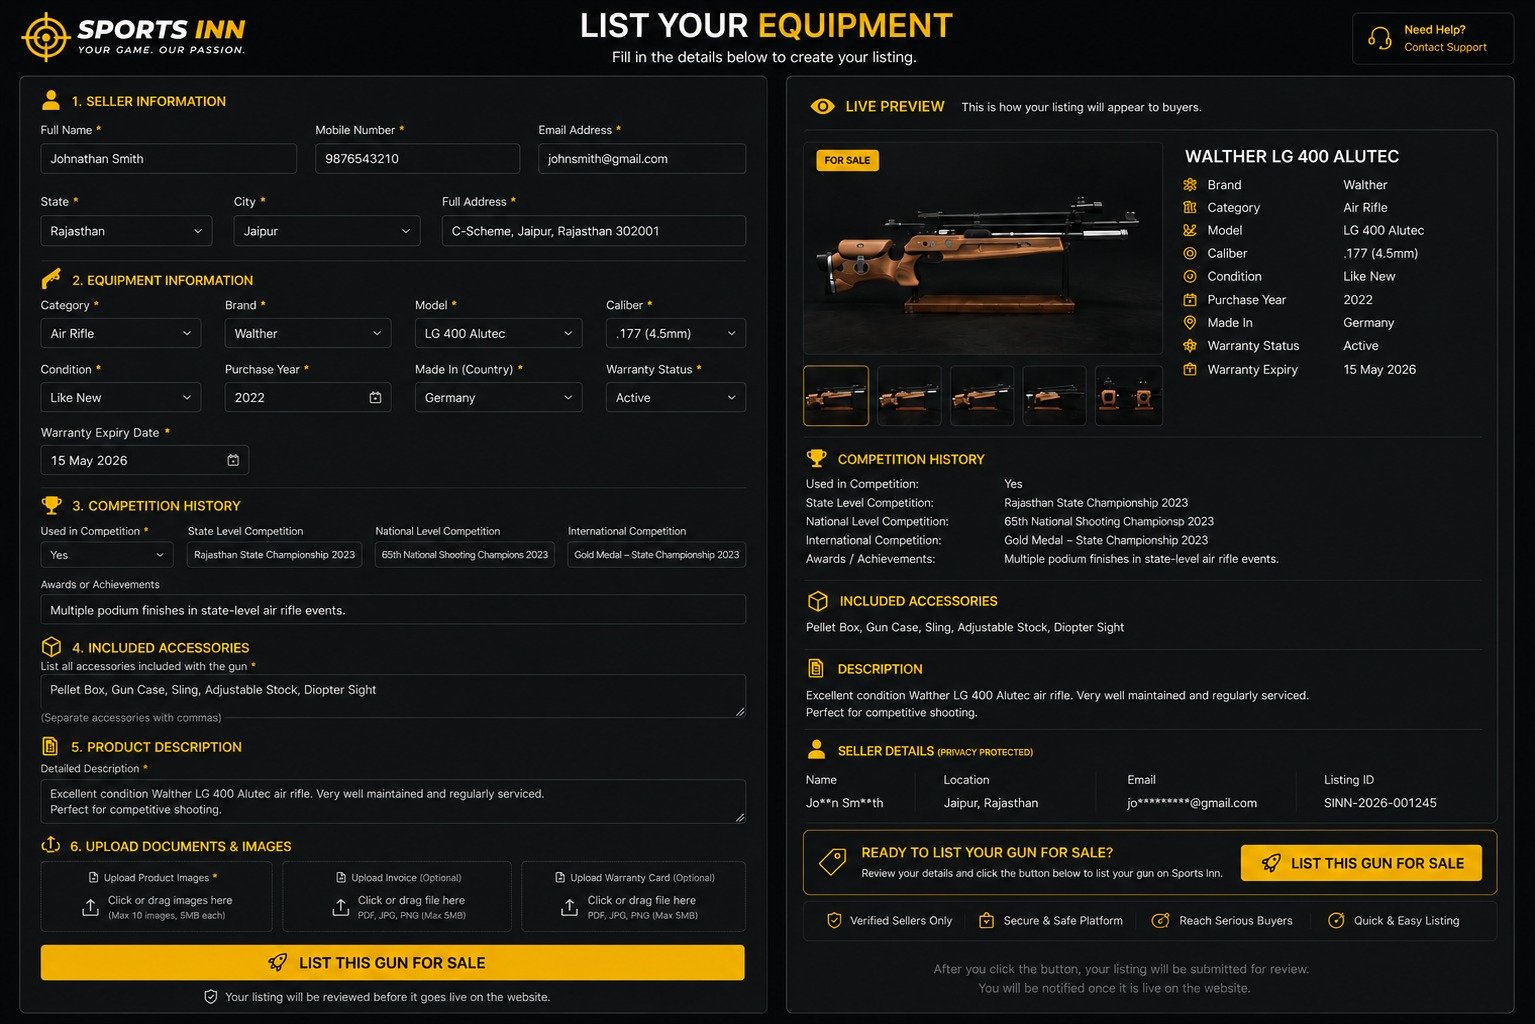This screenshot has height=1024, width=1535.
Task: Click the Quick & Easy Listing icon
Action: tap(1336, 920)
